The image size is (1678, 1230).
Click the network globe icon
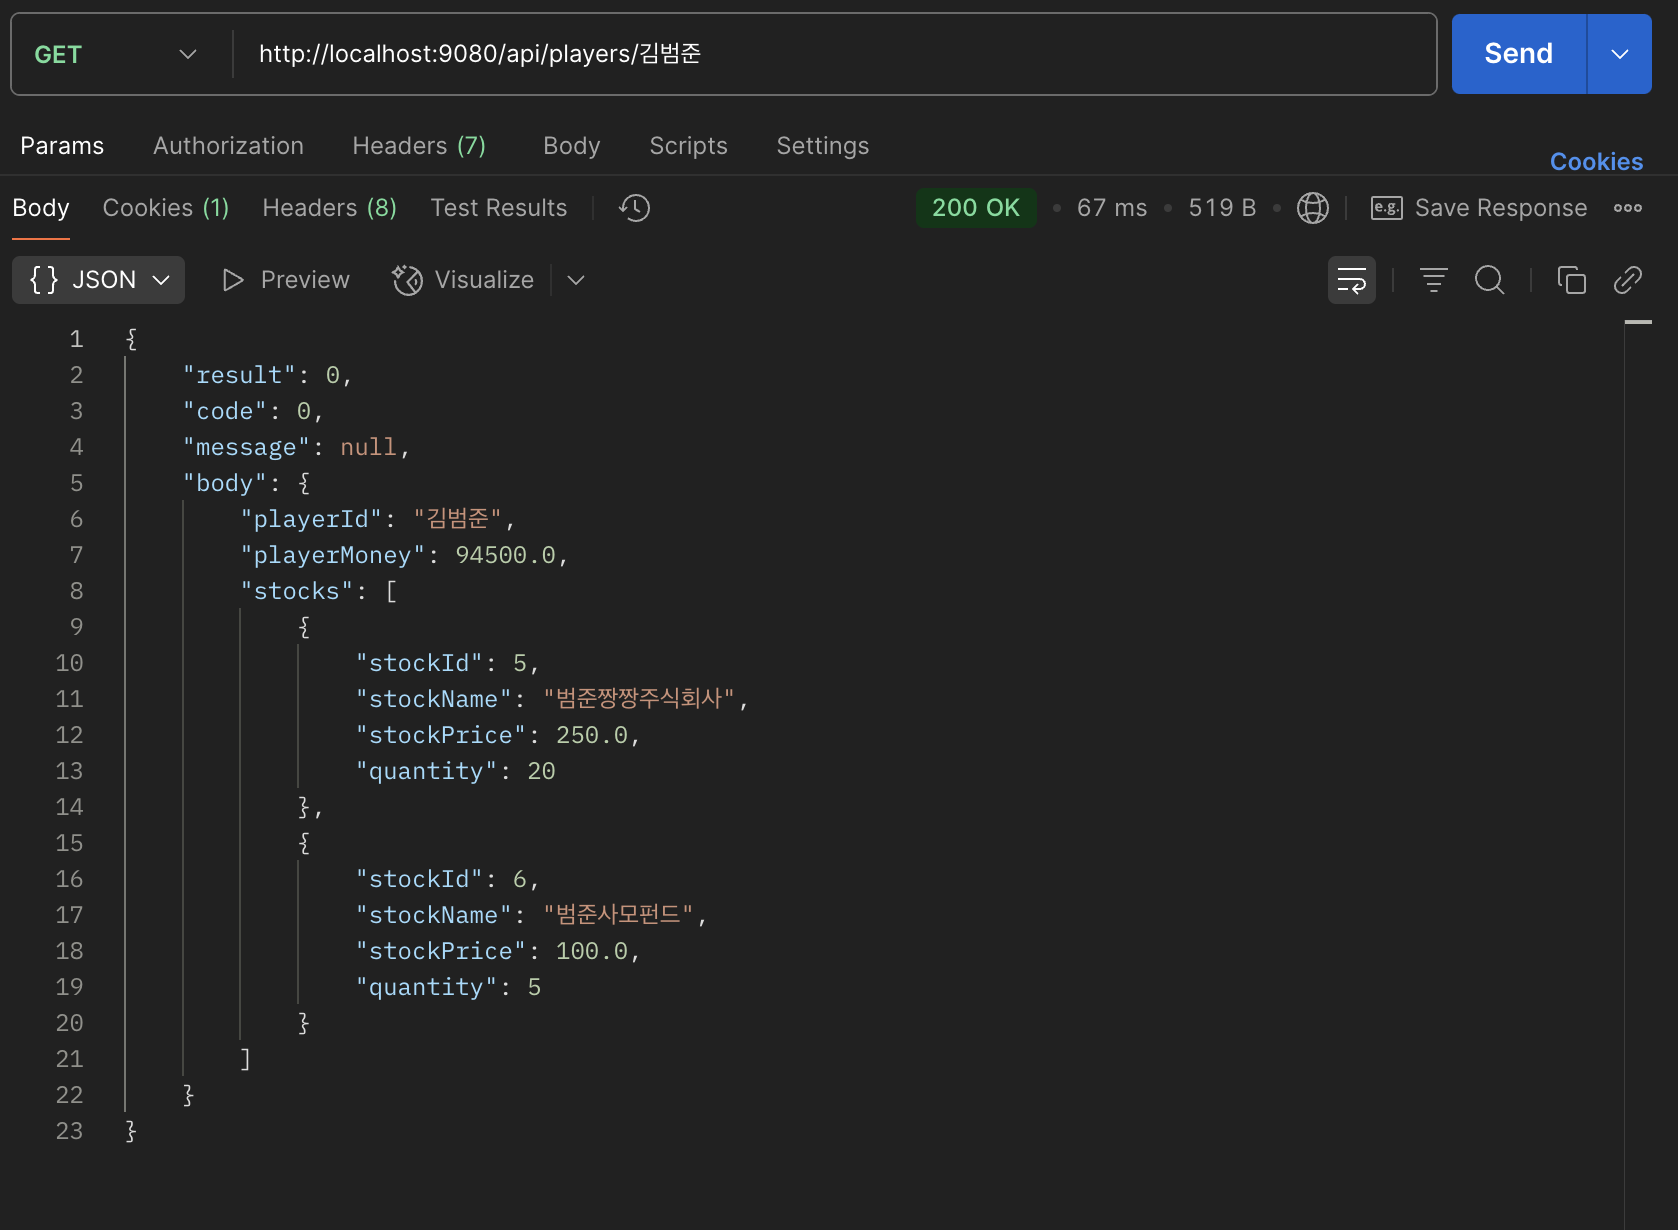tap(1313, 208)
